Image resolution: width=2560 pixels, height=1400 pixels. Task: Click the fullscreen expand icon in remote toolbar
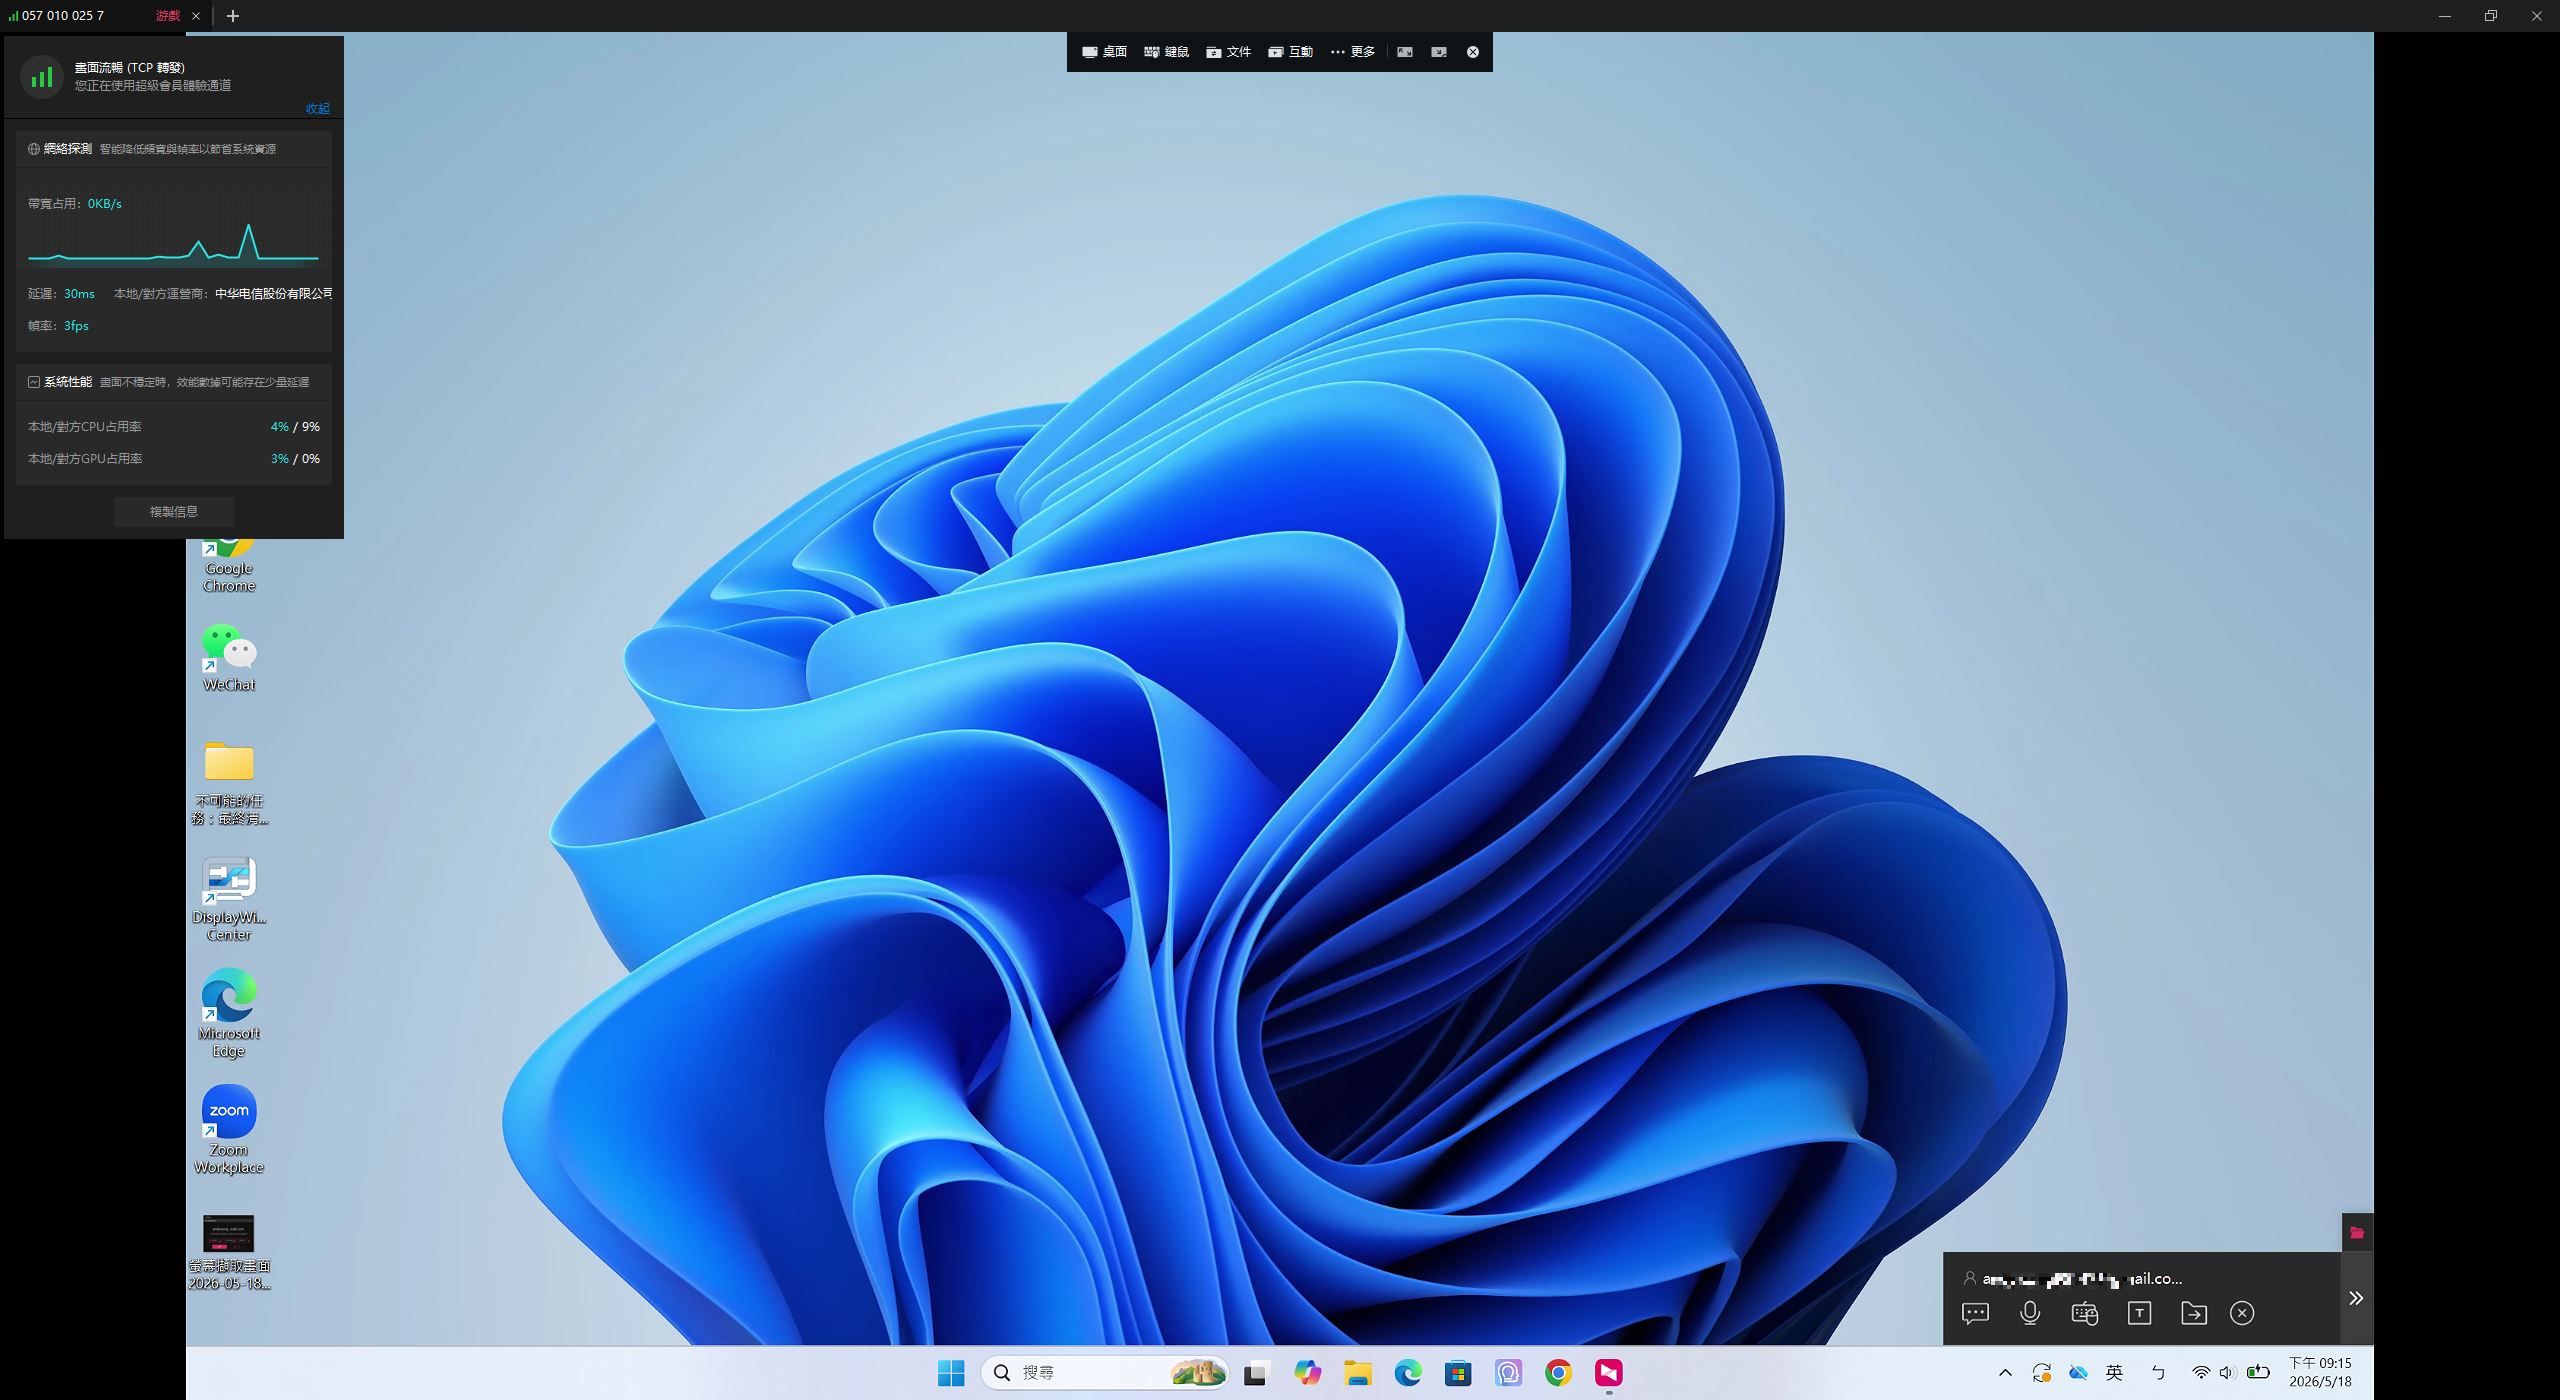tap(1405, 52)
